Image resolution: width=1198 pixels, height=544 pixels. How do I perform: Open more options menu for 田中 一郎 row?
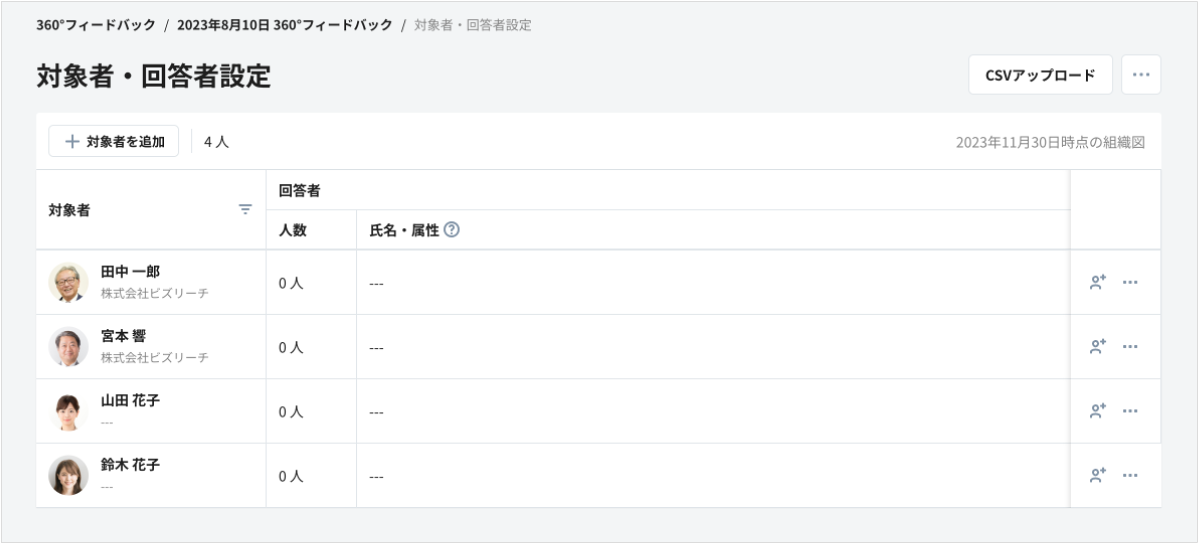tap(1130, 282)
